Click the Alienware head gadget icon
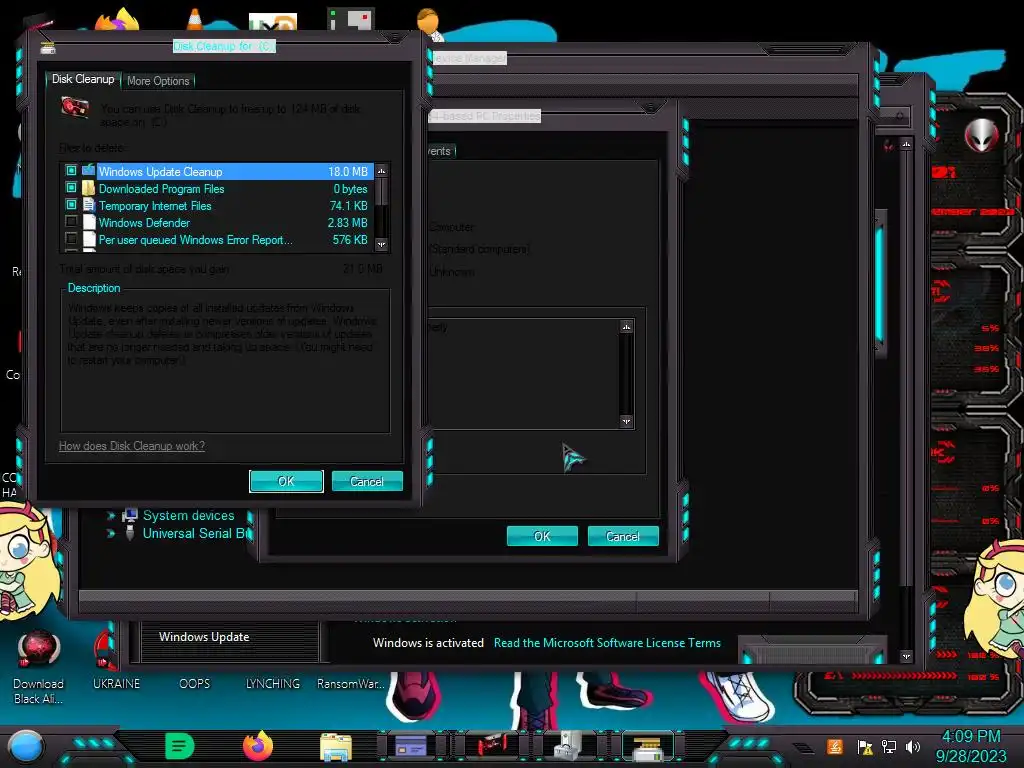Image resolution: width=1024 pixels, height=768 pixels. click(981, 136)
